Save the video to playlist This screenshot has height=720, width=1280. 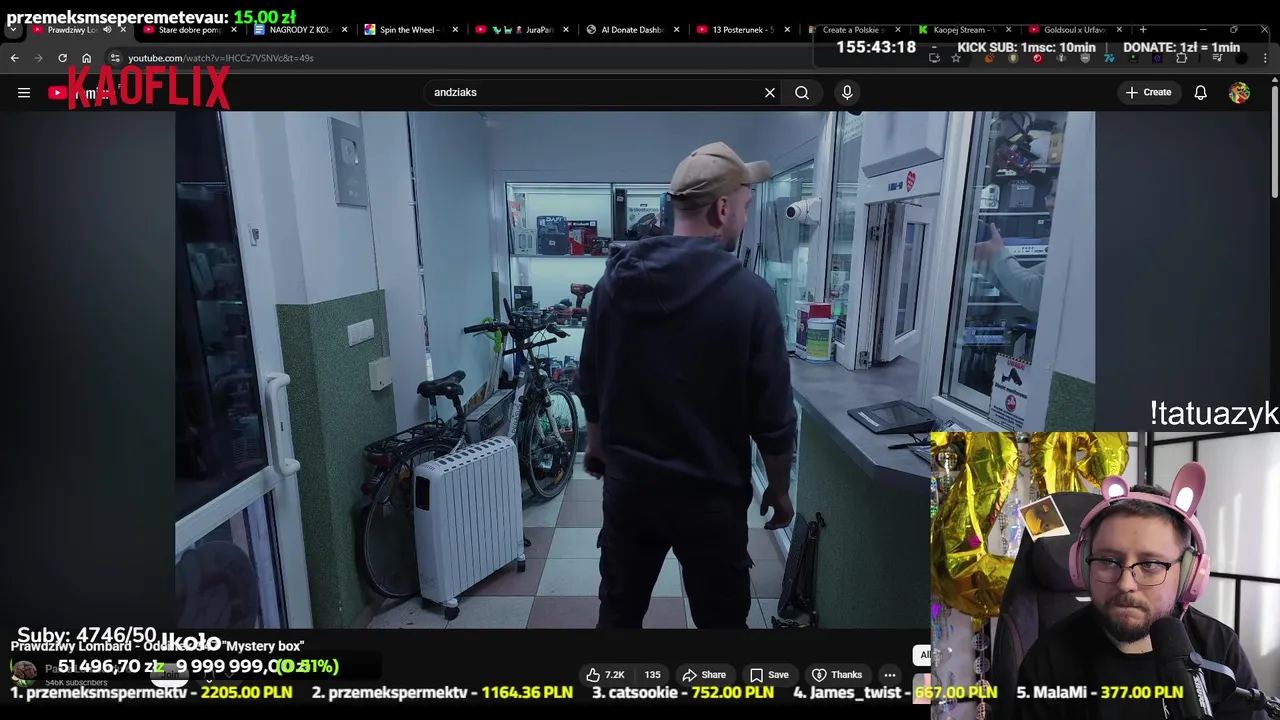(x=769, y=675)
